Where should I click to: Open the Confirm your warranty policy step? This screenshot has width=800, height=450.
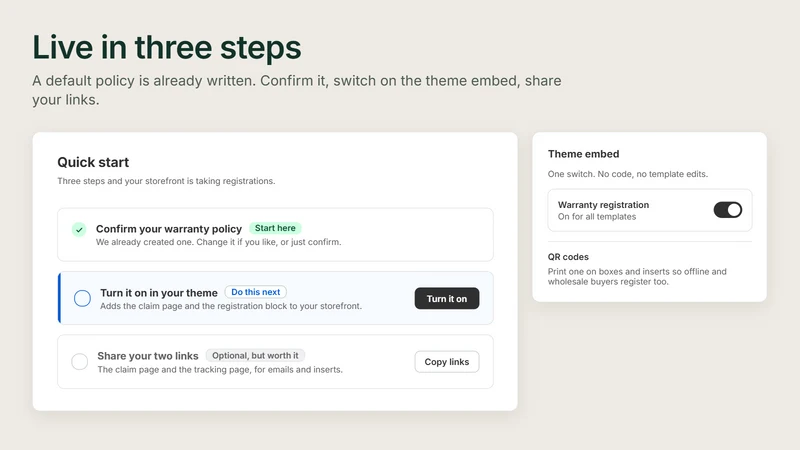coord(276,235)
